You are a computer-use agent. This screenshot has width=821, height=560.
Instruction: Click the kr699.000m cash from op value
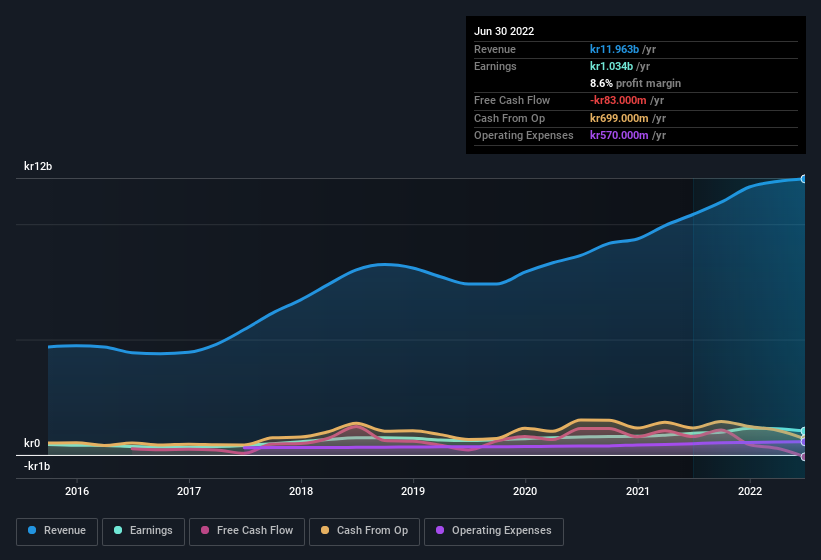[619, 118]
